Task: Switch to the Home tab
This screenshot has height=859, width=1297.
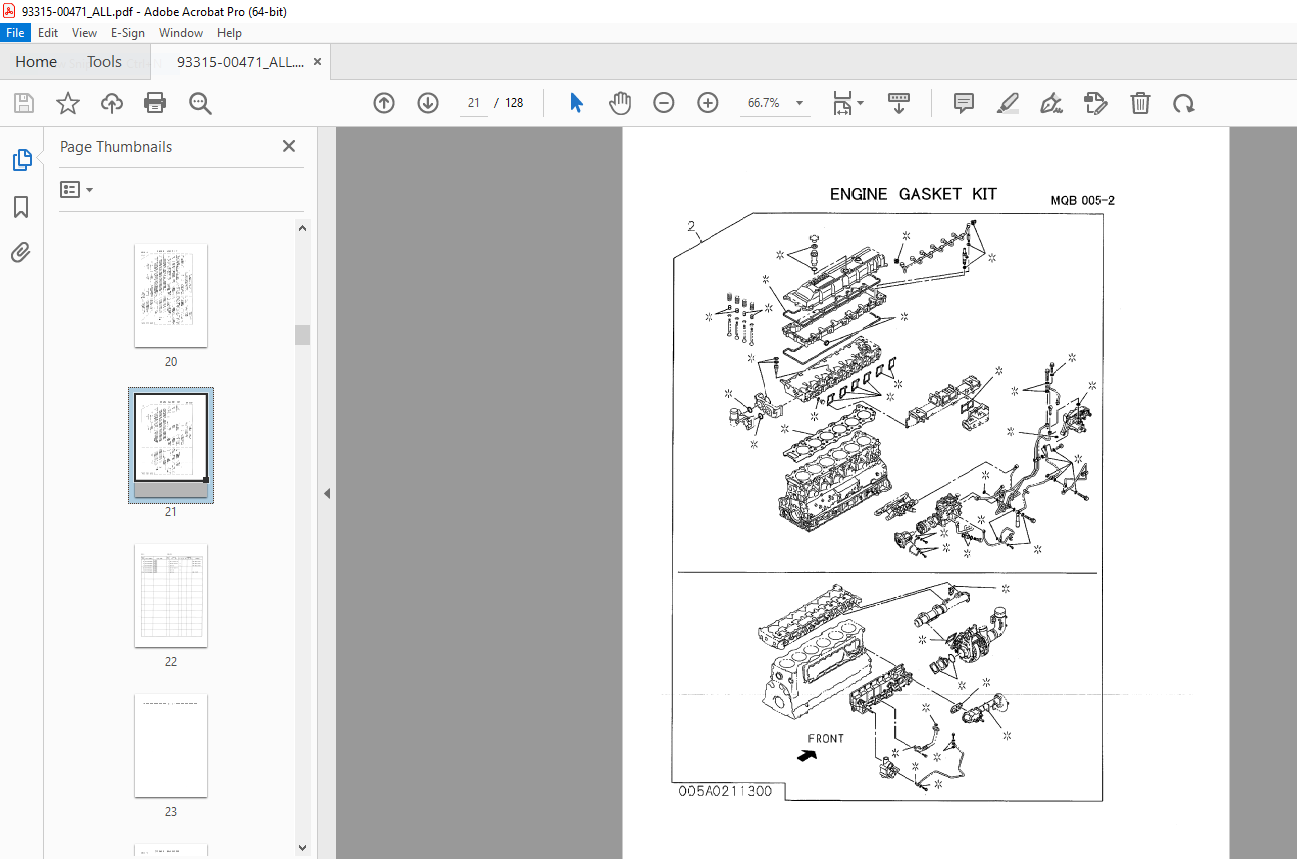Action: [x=36, y=62]
